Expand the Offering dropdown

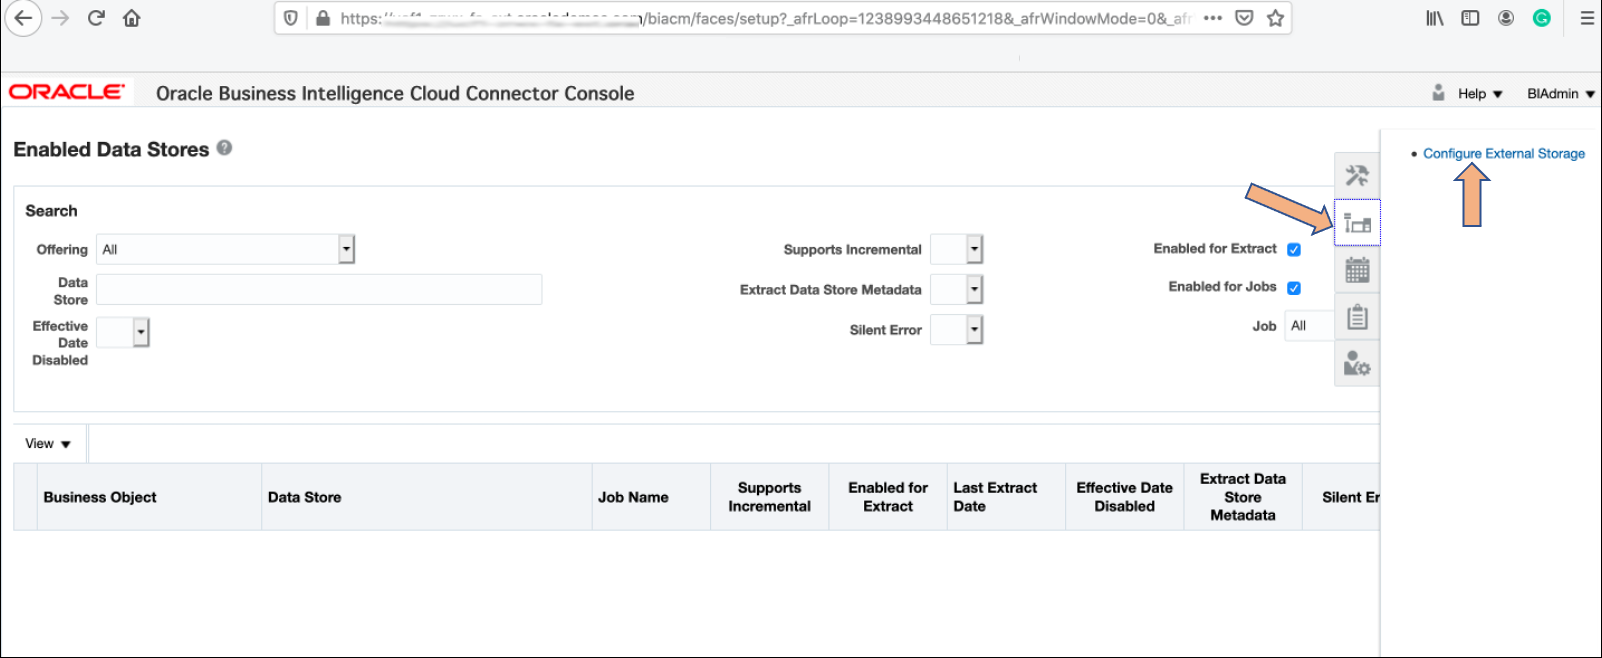tap(346, 249)
